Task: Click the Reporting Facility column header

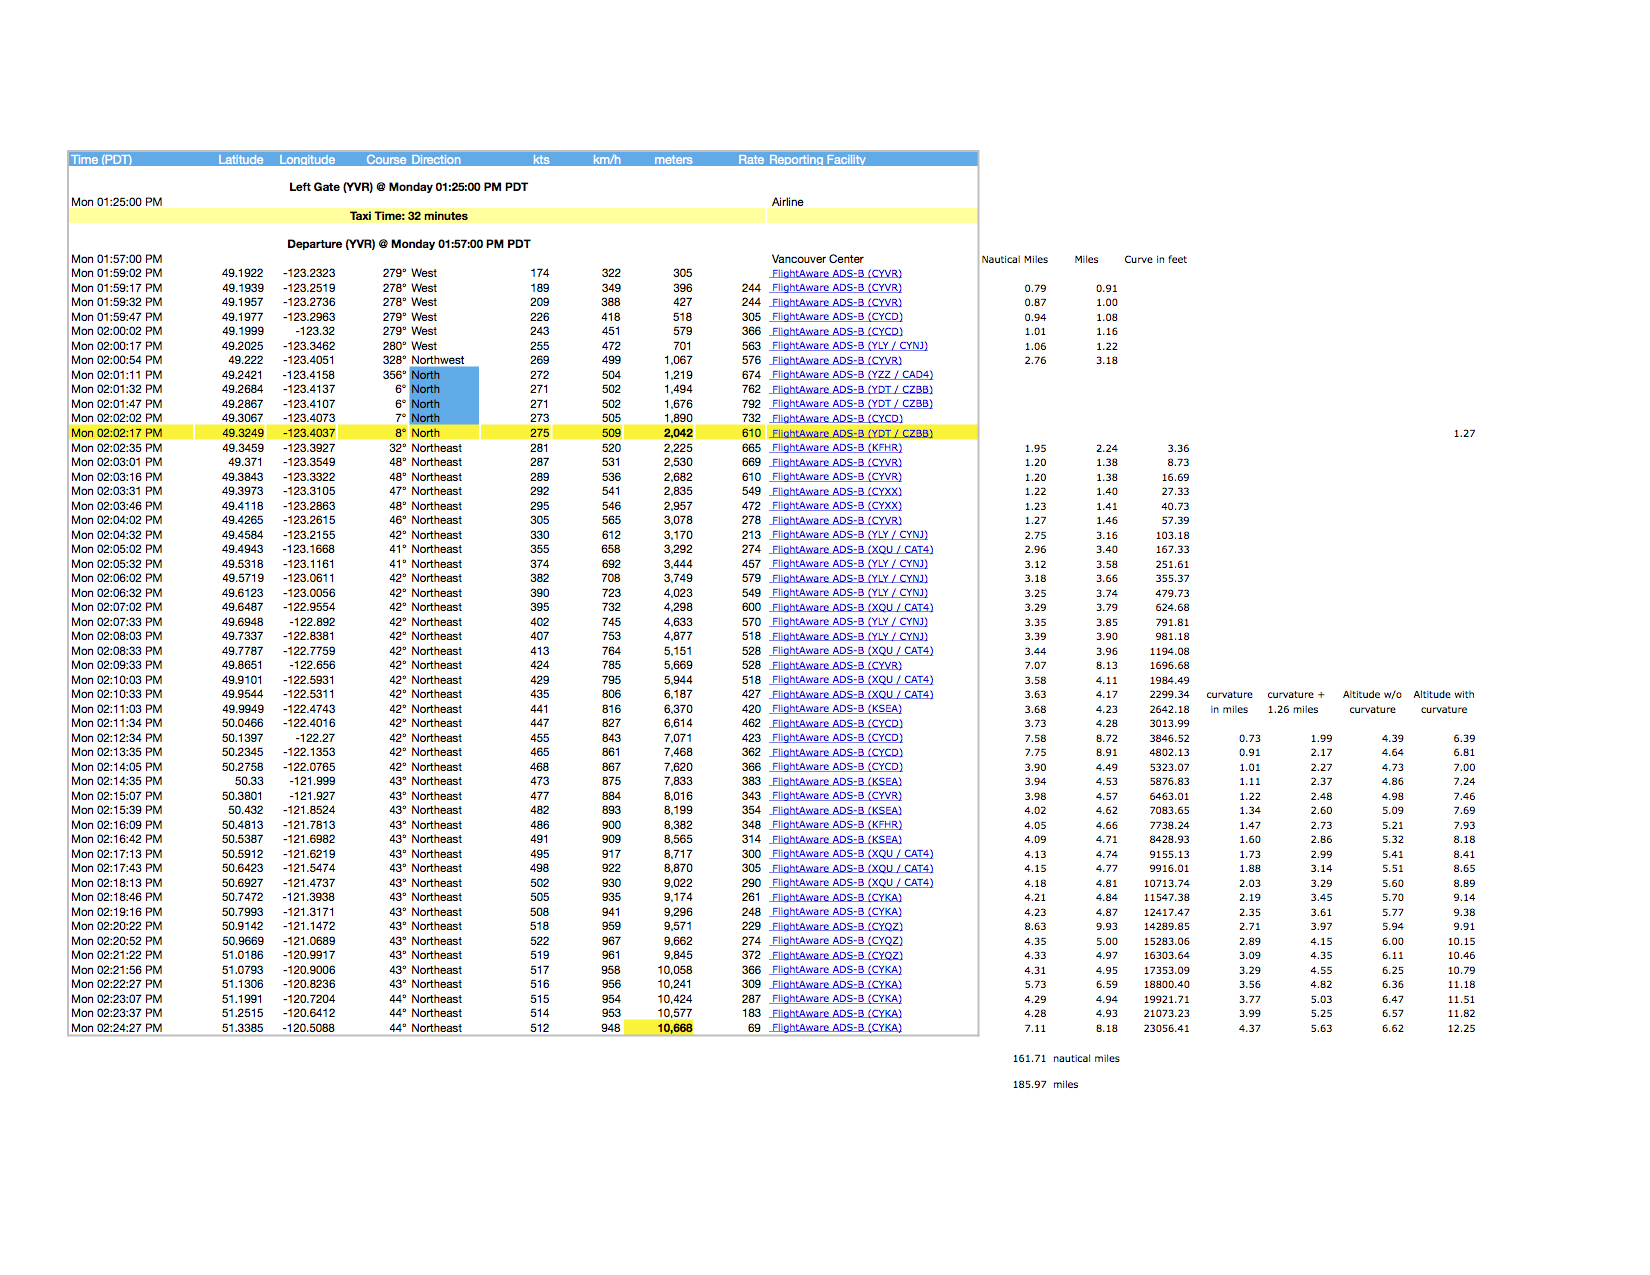Action: click(817, 160)
